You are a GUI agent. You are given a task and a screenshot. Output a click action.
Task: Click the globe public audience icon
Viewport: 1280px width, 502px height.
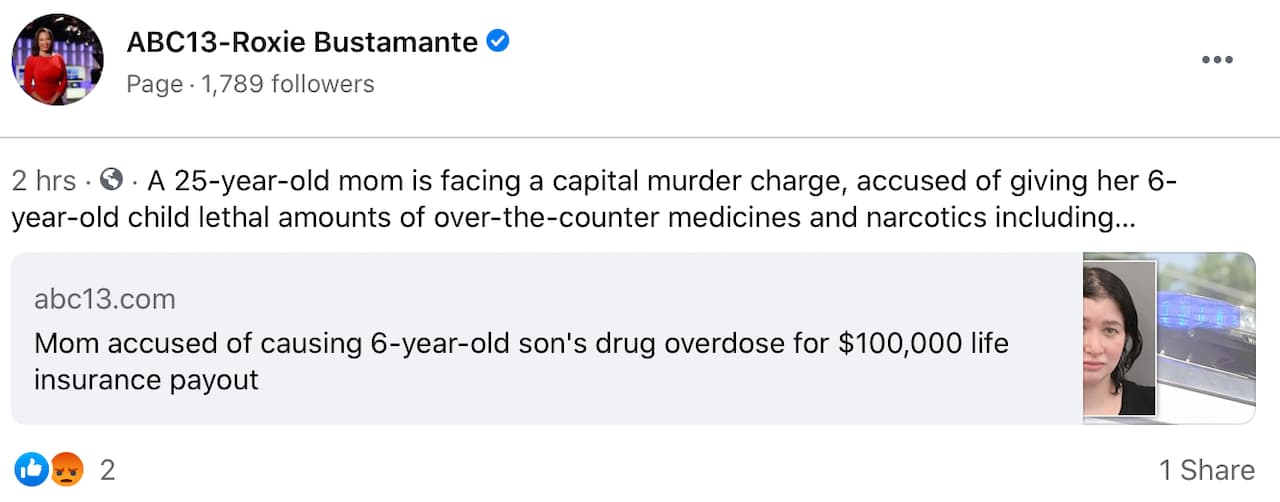click(x=112, y=181)
